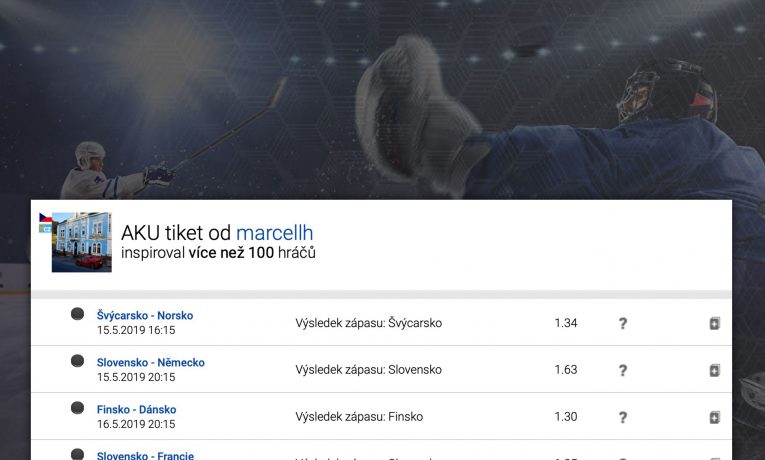
Task: Open Finsko - Dánsko match link
Action: point(136,409)
